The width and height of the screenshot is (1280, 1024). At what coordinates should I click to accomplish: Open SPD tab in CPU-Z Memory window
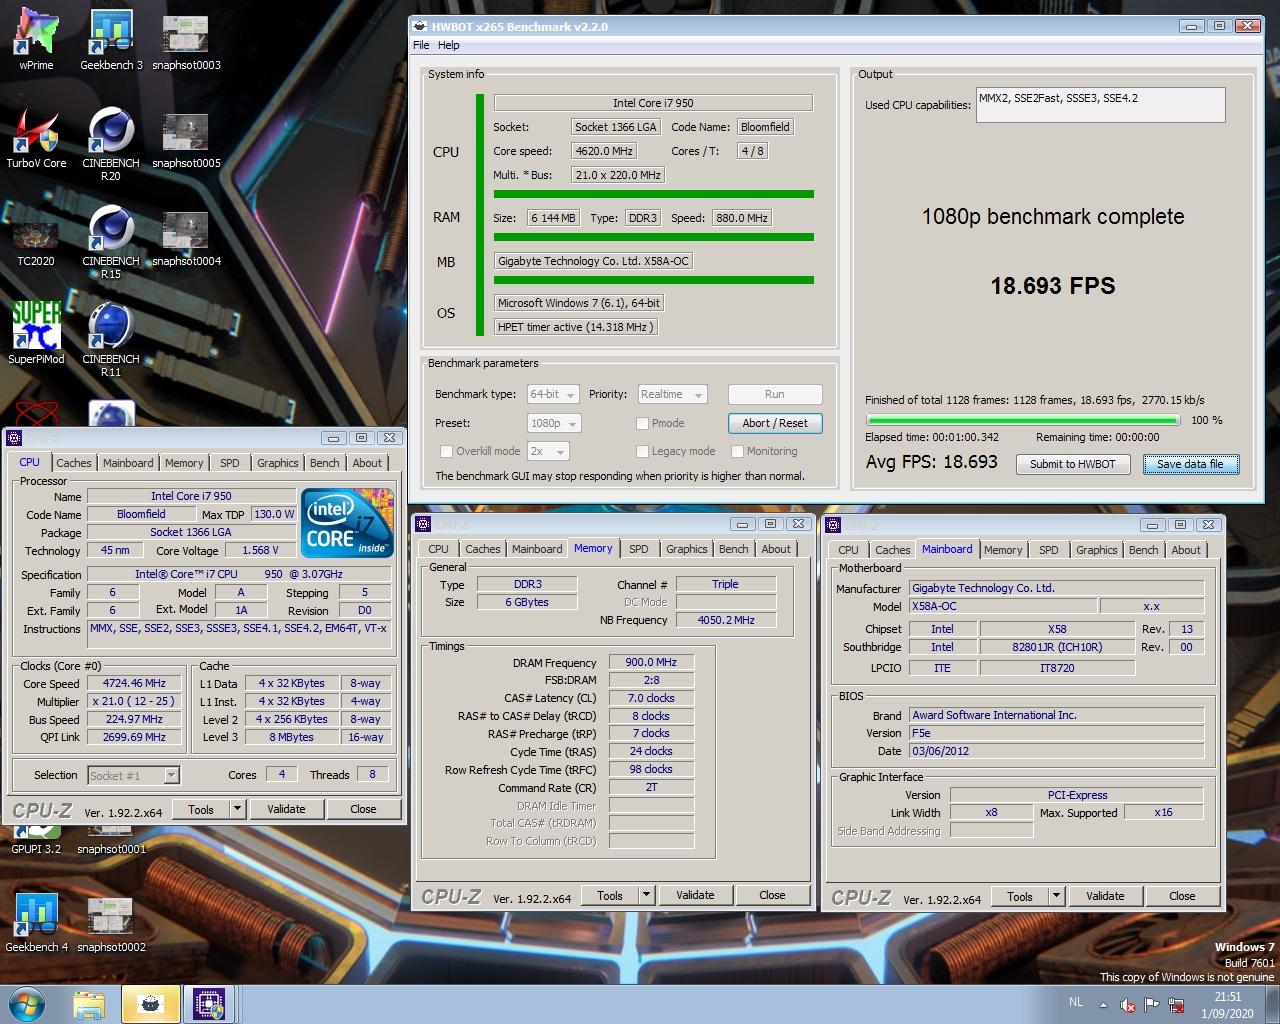639,549
